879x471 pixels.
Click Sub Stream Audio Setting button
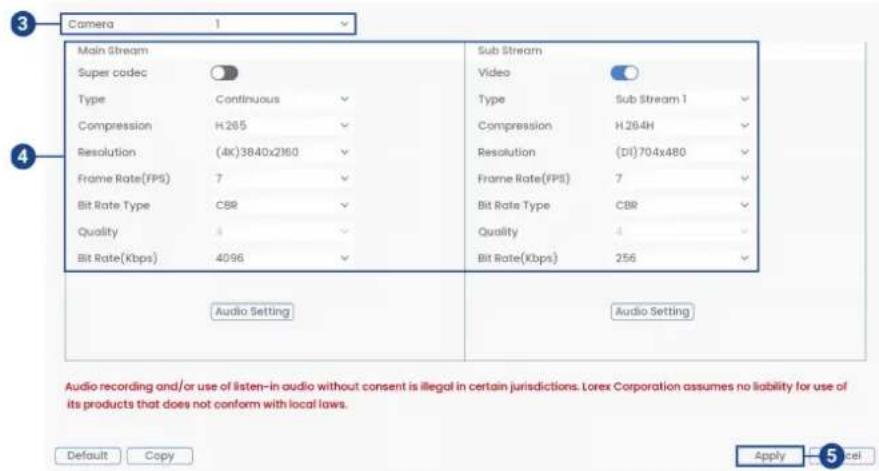coord(652,312)
